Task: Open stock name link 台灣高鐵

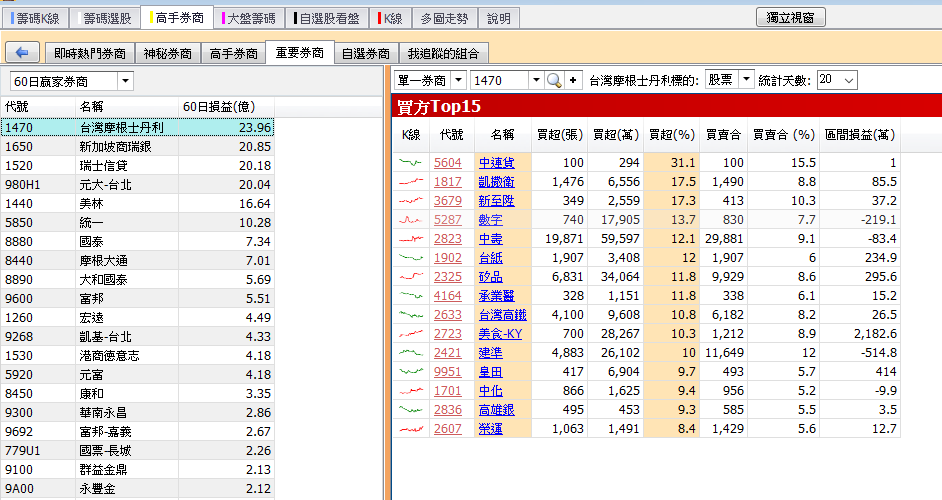Action: (502, 315)
